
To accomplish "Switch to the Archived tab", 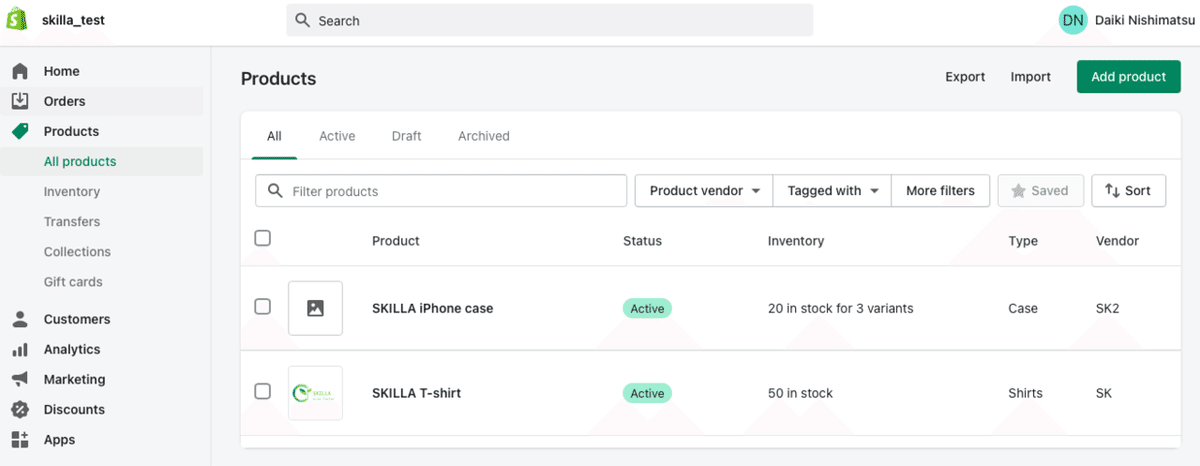I will tap(484, 136).
